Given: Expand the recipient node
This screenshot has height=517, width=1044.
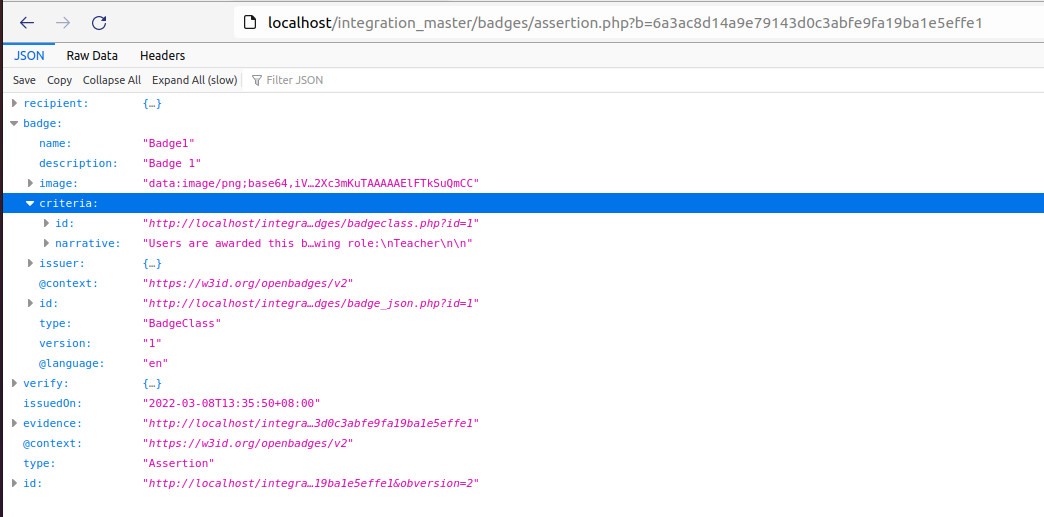Looking at the screenshot, I should pyautogui.click(x=15, y=103).
